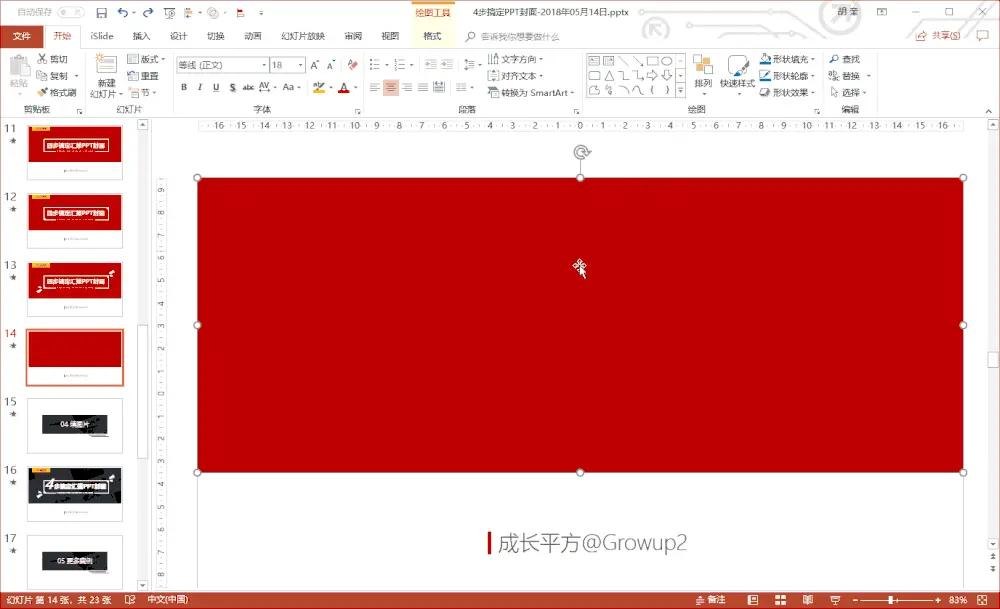Image resolution: width=1000 pixels, height=609 pixels.
Task: Toggle bold formatting
Action: click(x=184, y=87)
